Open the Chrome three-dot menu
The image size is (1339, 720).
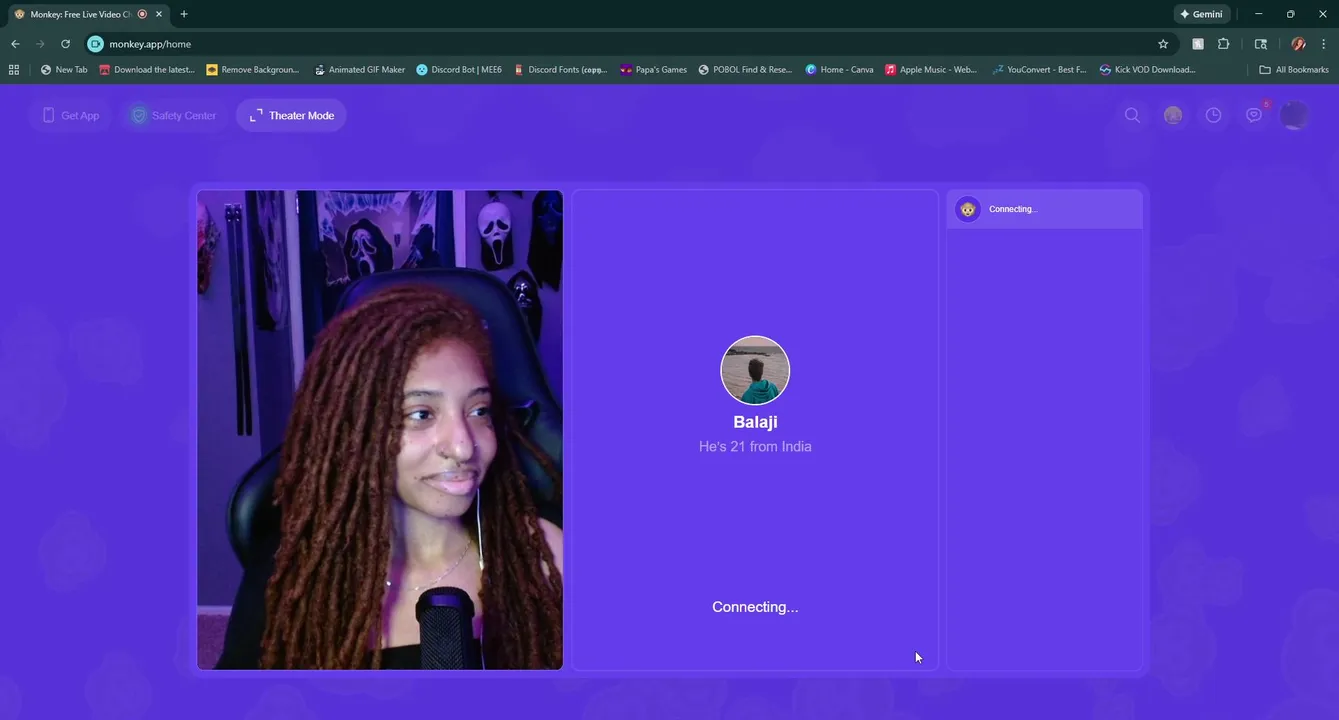(1324, 44)
